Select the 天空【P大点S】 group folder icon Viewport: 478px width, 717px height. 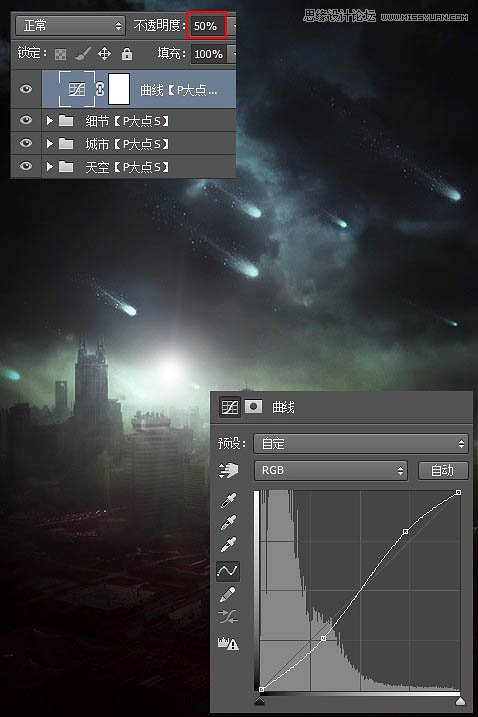pos(66,167)
